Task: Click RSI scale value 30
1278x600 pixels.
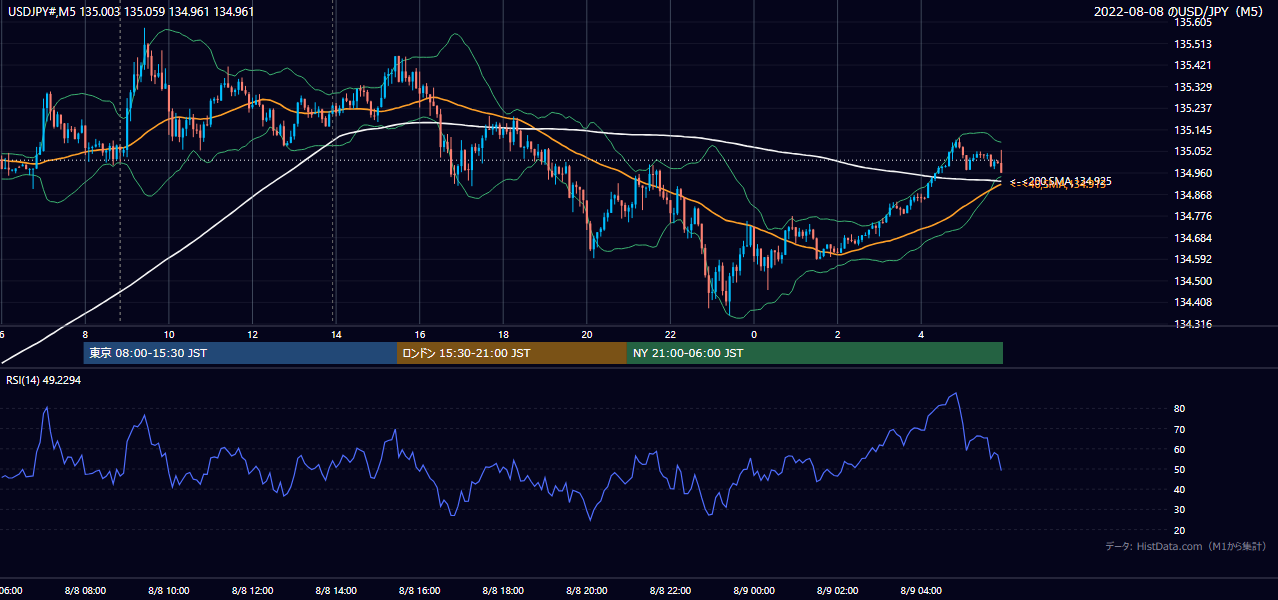Action: click(x=1180, y=510)
